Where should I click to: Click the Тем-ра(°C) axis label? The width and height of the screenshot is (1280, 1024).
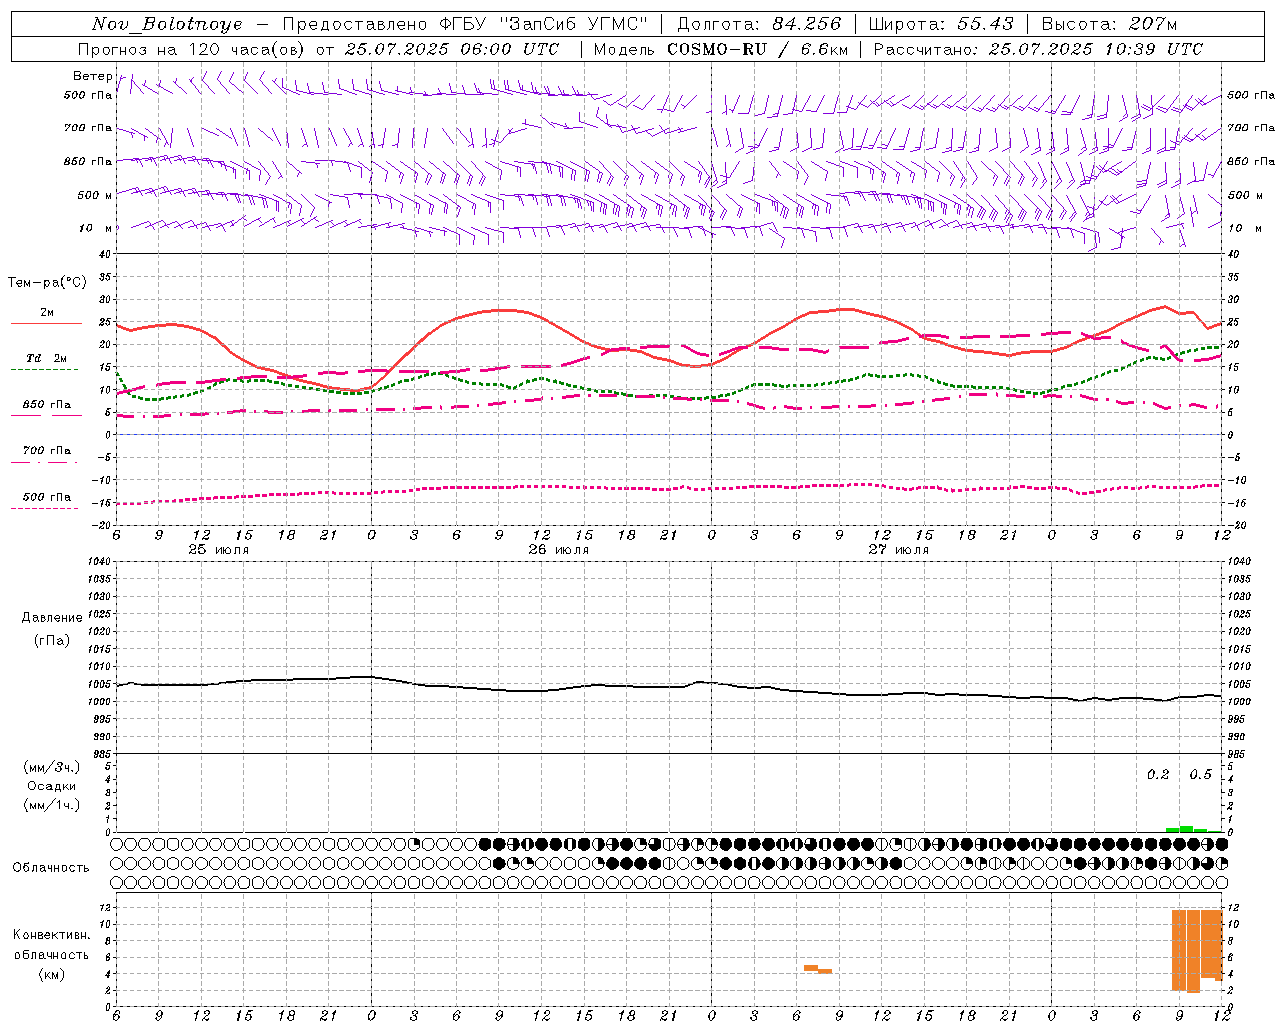click(x=47, y=283)
